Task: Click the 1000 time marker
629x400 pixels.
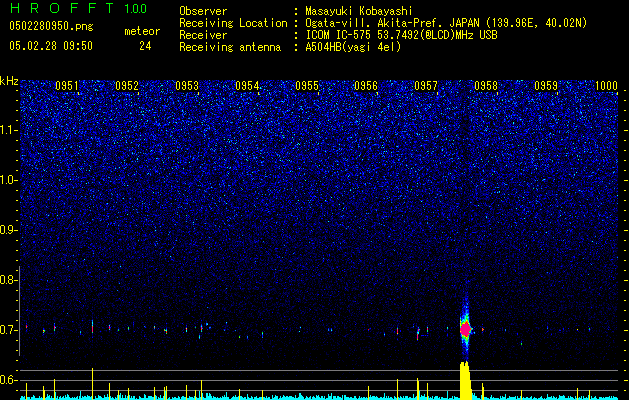Action: (x=606, y=86)
